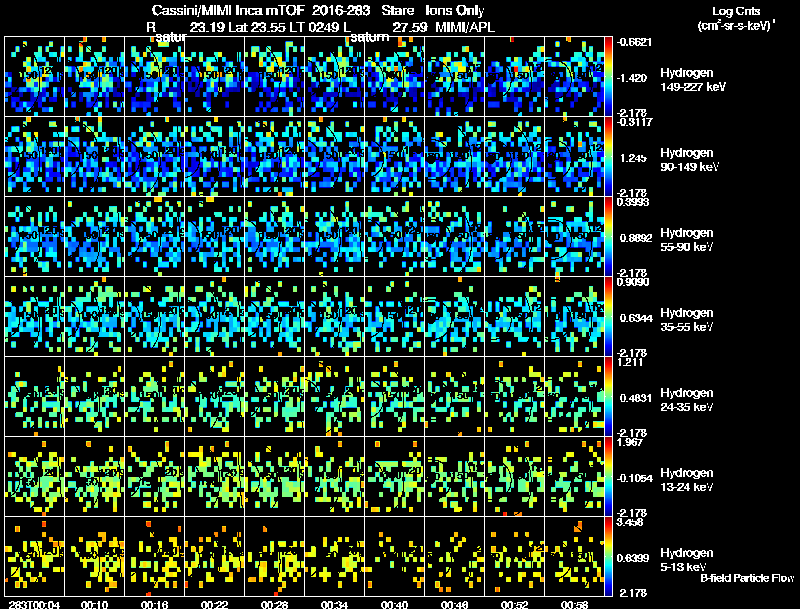The height and width of the screenshot is (609, 800).
Task: Click the Hydrogen 13-24 keV color bar
Action: 608,477
